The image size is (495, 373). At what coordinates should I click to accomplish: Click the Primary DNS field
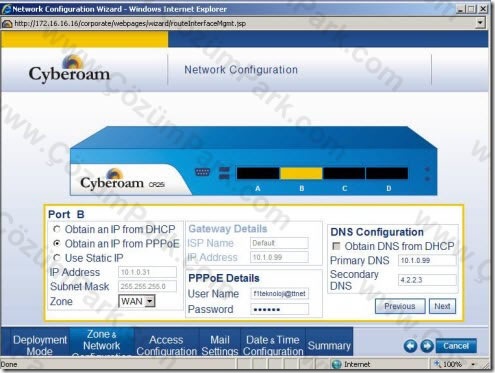pyautogui.click(x=427, y=260)
